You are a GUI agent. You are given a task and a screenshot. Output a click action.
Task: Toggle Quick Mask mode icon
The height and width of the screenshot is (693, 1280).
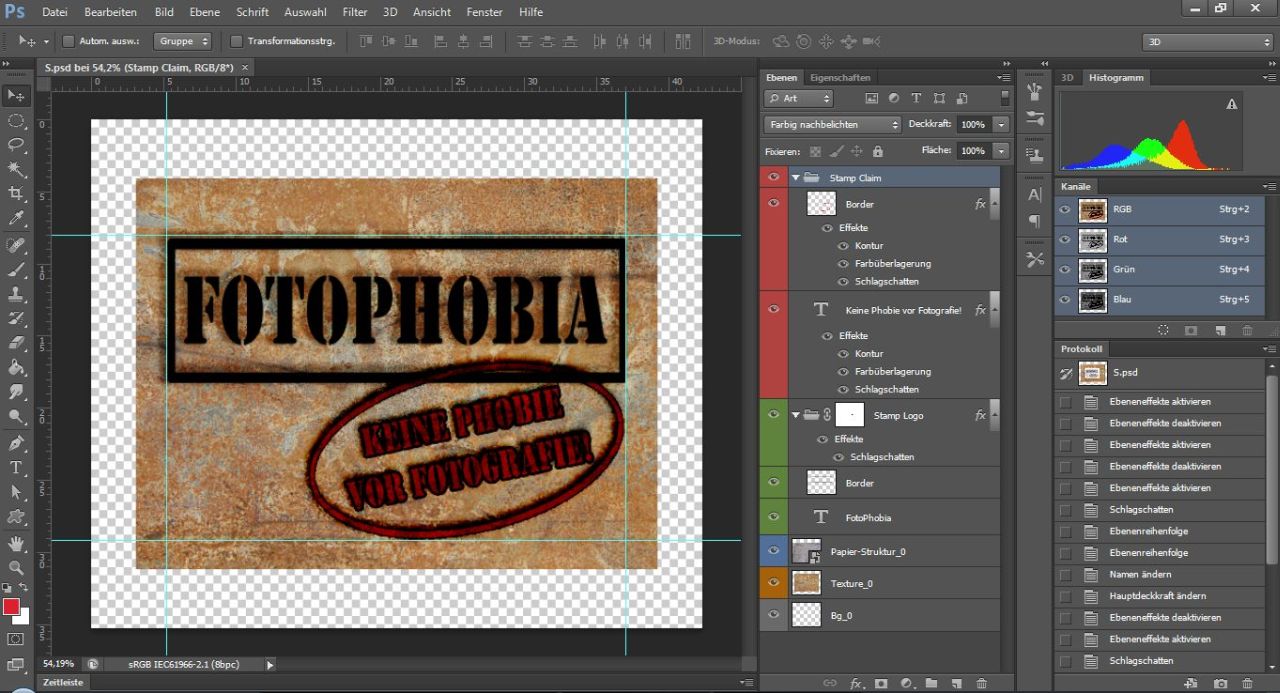[16, 639]
